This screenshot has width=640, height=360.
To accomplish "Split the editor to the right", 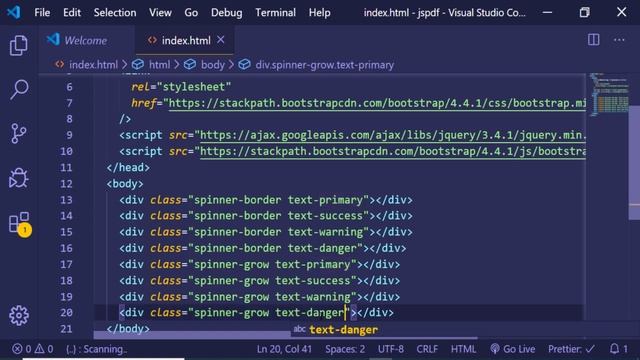I will [x=593, y=40].
